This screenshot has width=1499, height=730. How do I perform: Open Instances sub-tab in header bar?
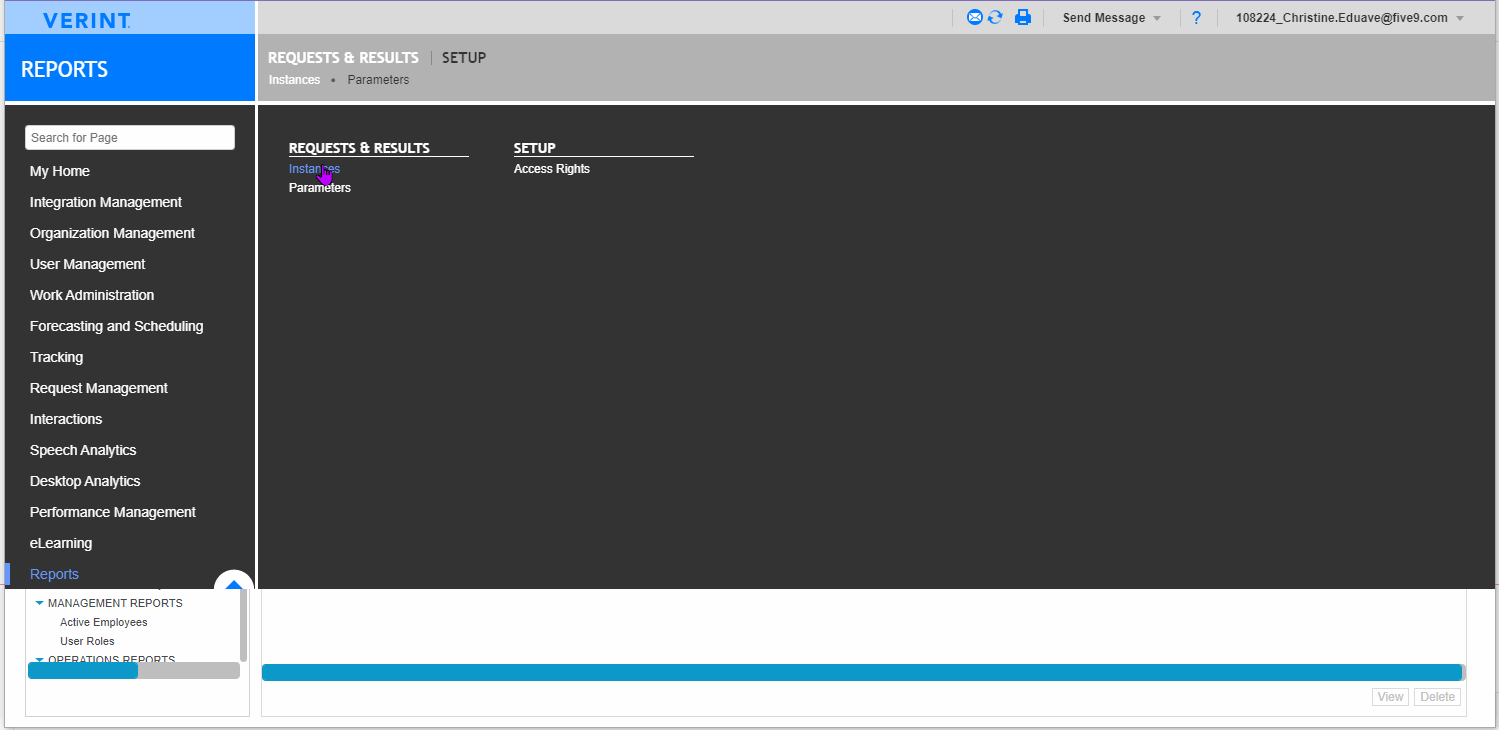(294, 80)
